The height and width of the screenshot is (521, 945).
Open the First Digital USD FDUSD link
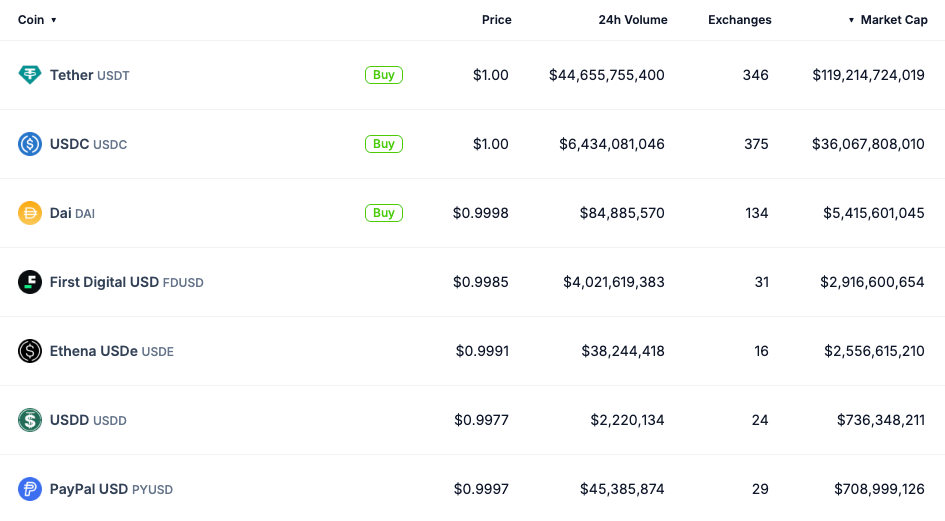click(x=127, y=282)
